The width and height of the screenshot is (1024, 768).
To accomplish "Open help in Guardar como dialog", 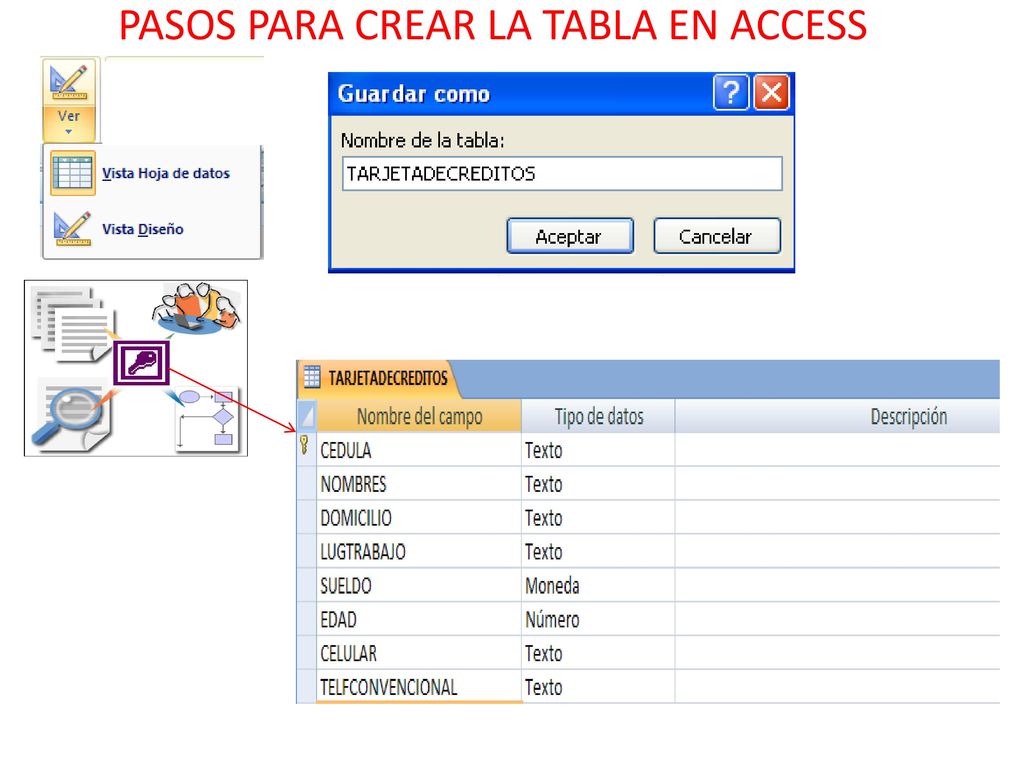I will [x=731, y=93].
